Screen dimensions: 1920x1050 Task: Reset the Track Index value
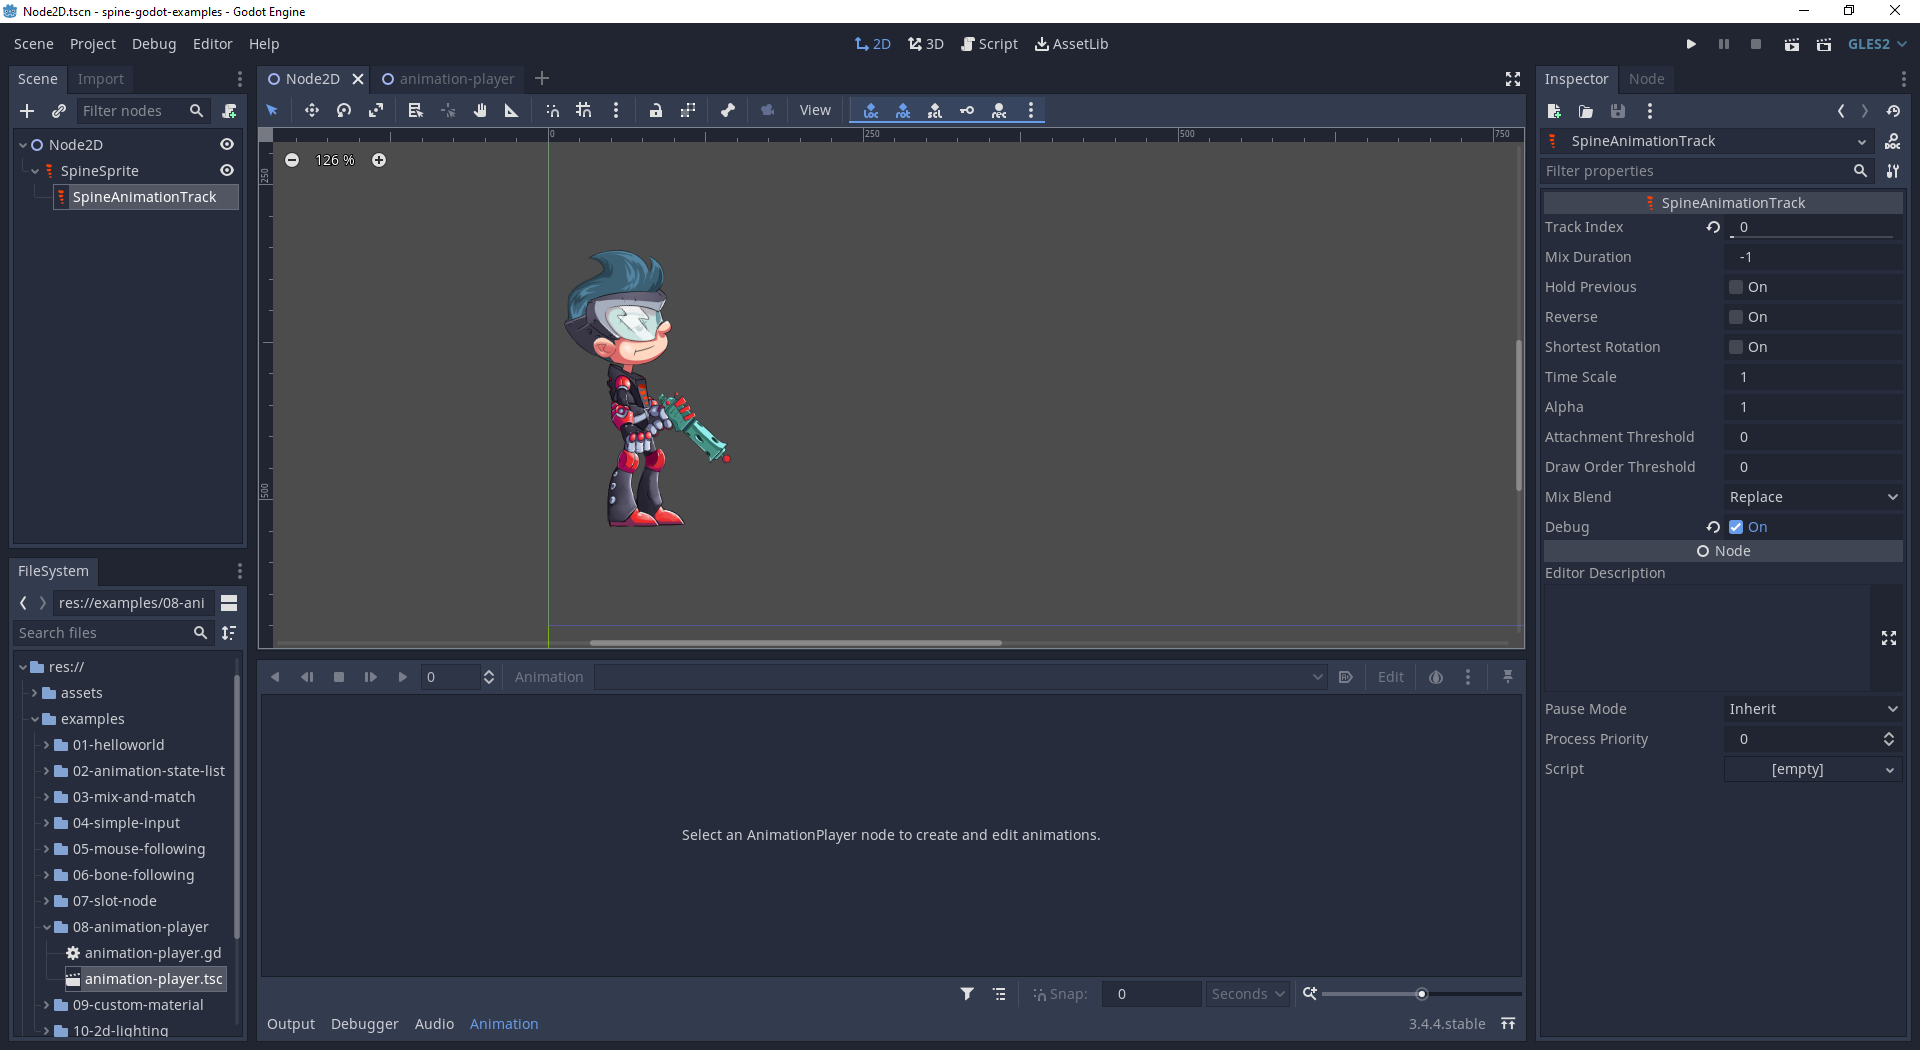(1713, 227)
